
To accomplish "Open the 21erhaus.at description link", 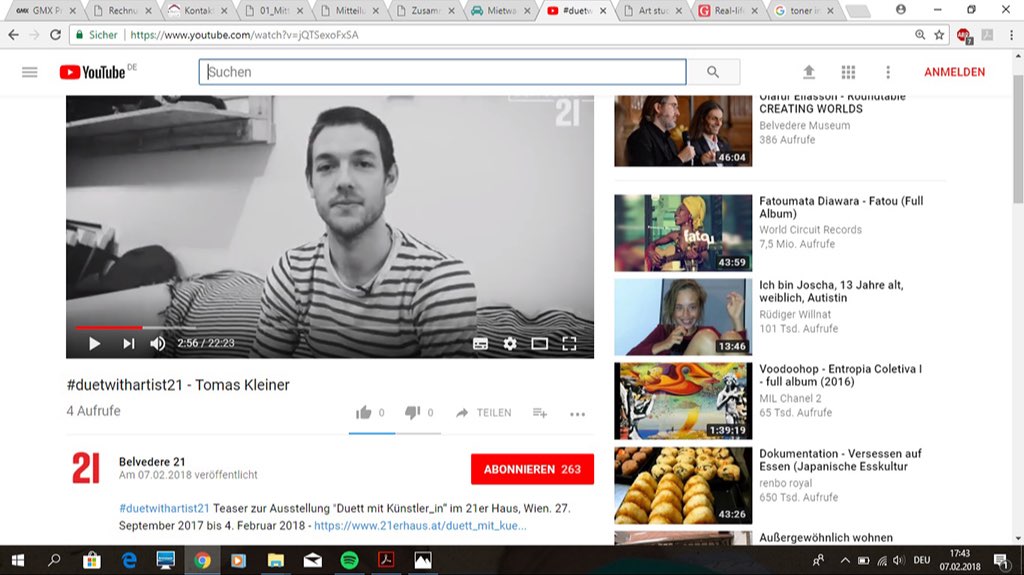I will [x=420, y=525].
